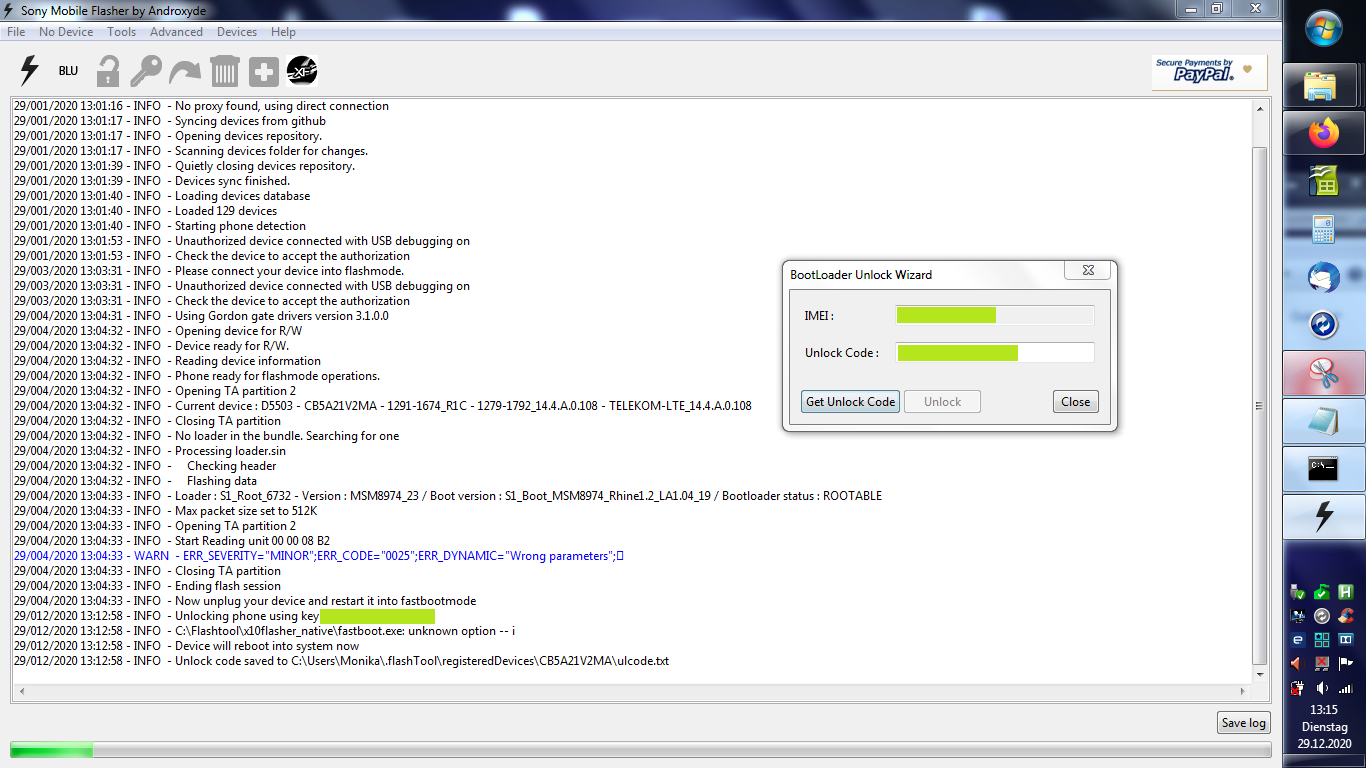
Task: Click the CCleaner tray icon
Action: 1346,616
